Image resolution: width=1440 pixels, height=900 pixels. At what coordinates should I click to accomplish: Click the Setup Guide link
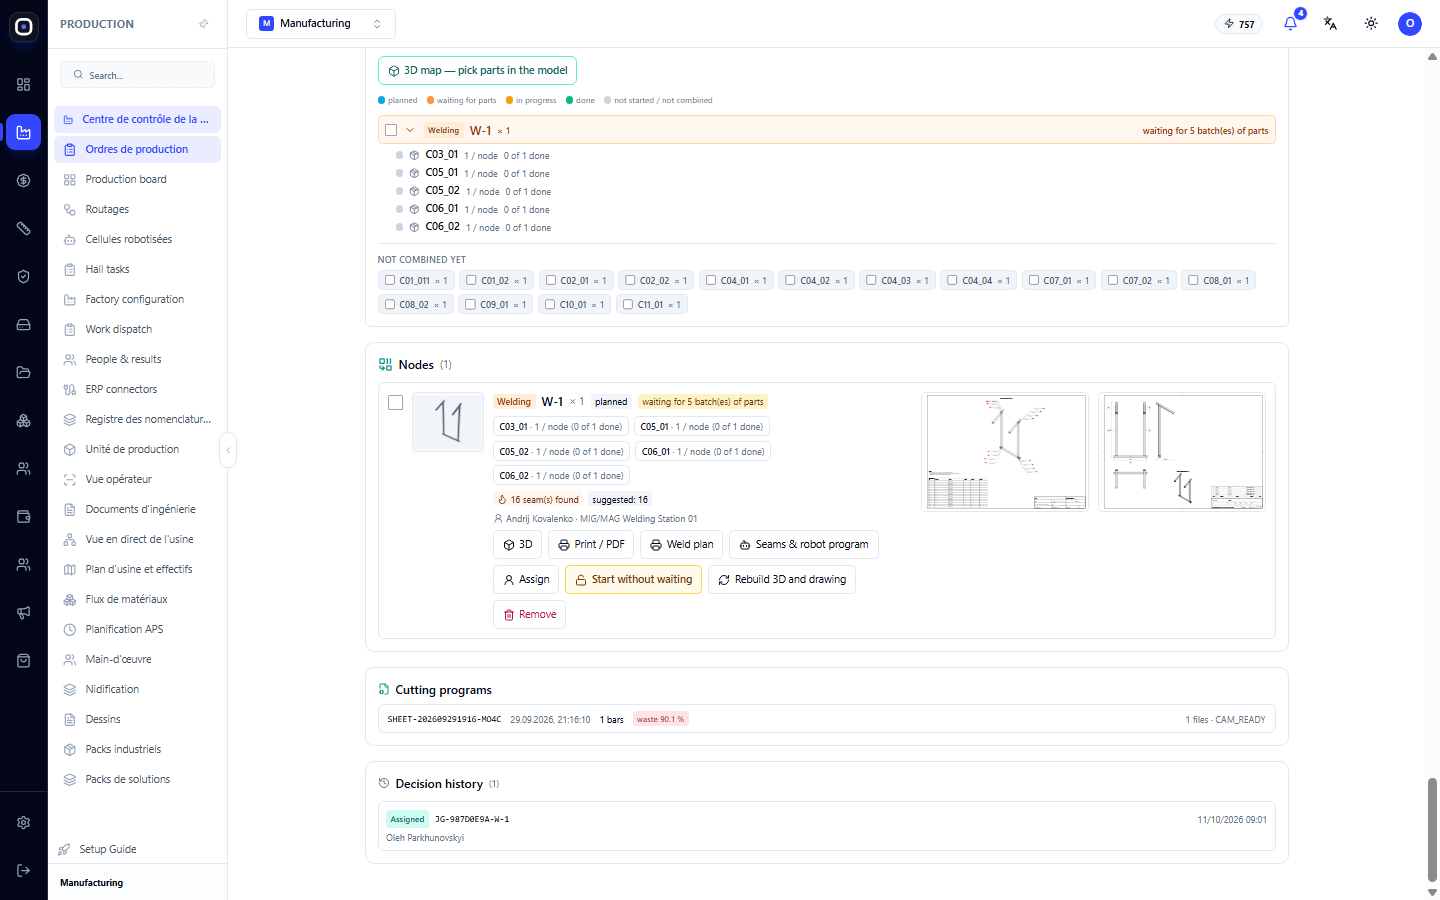pyautogui.click(x=108, y=849)
